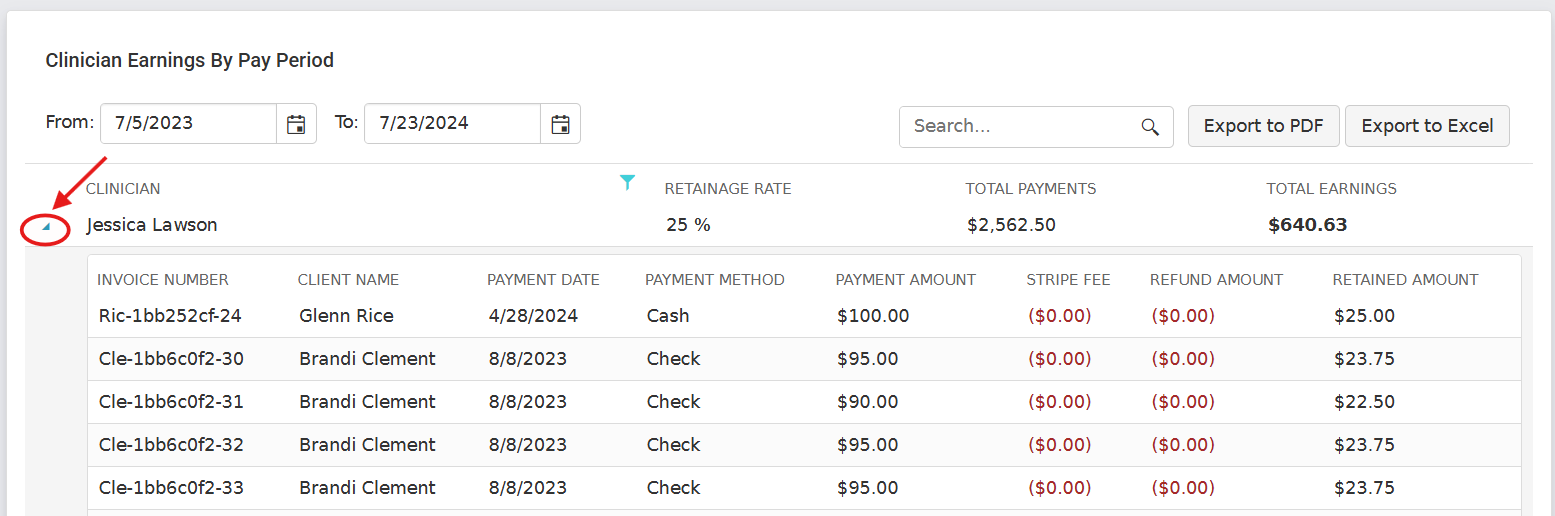Screen dimensions: 1555x516
Task: Sort by Total Payments column header
Action: click(x=1031, y=188)
